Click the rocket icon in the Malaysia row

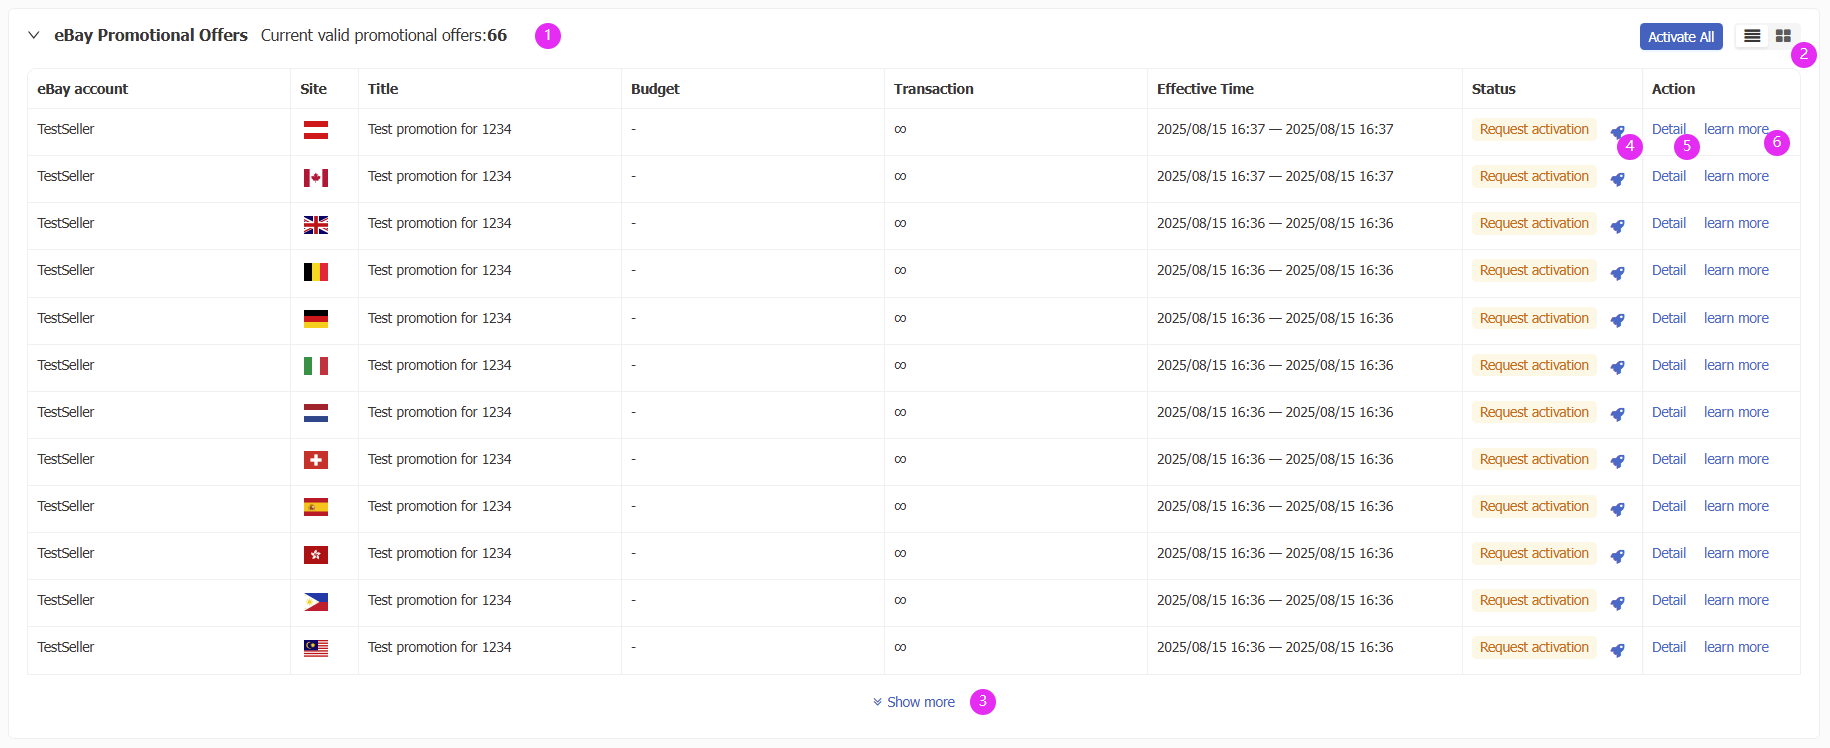pyautogui.click(x=1617, y=650)
